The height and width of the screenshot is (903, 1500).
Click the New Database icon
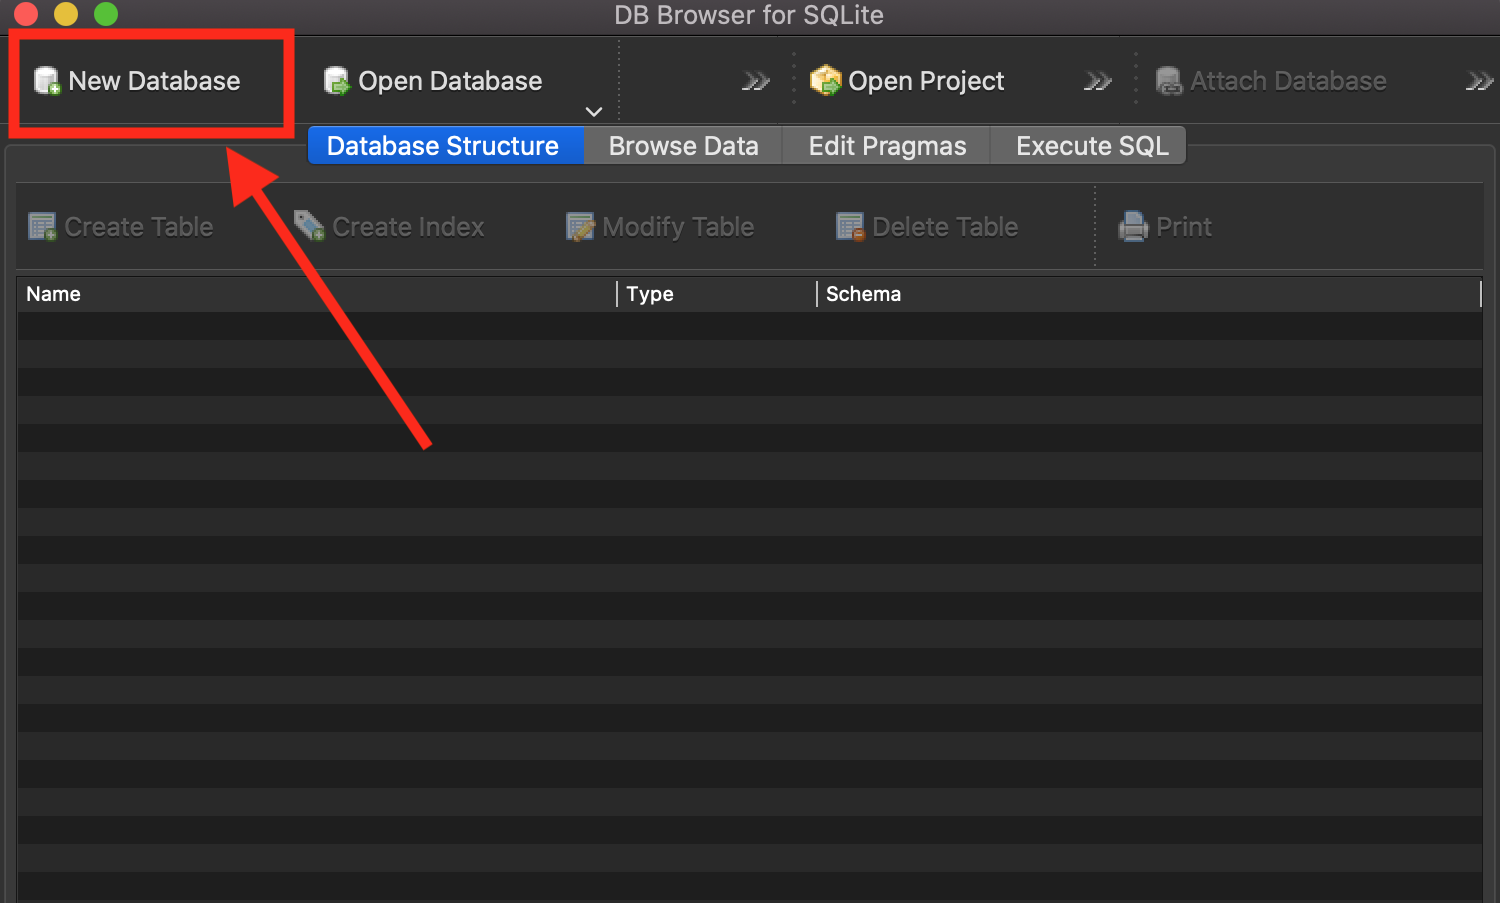click(47, 81)
